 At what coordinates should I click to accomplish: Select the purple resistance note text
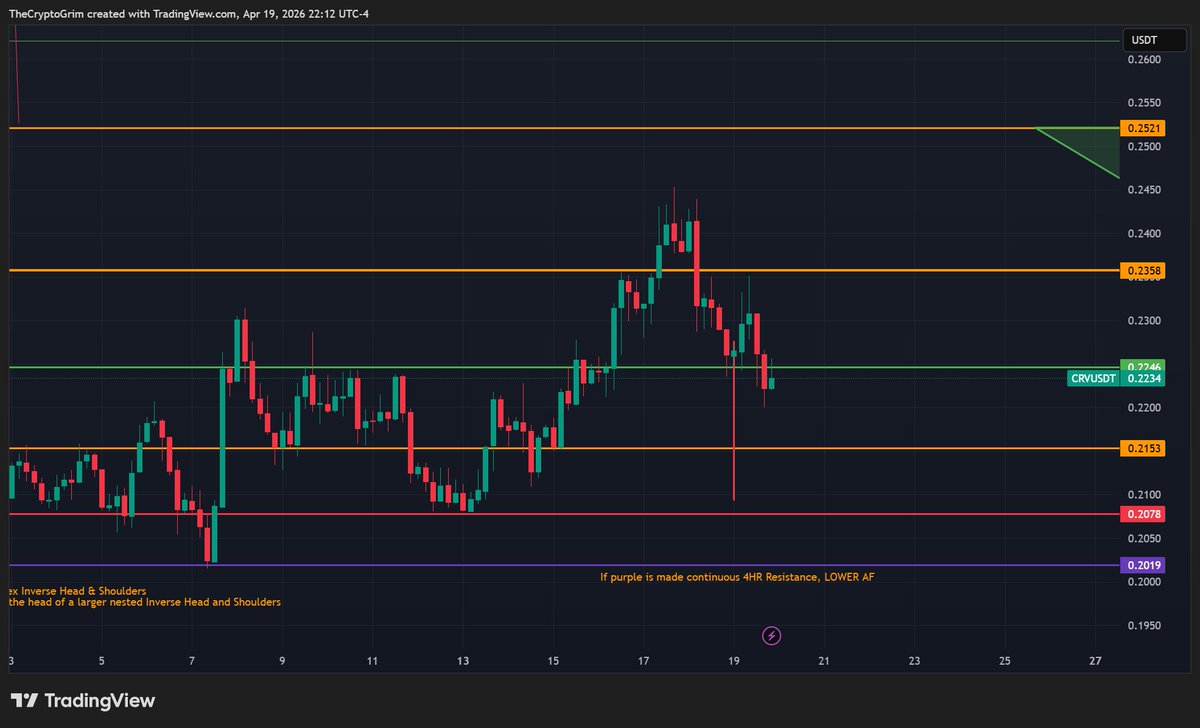pyautogui.click(x=735, y=577)
